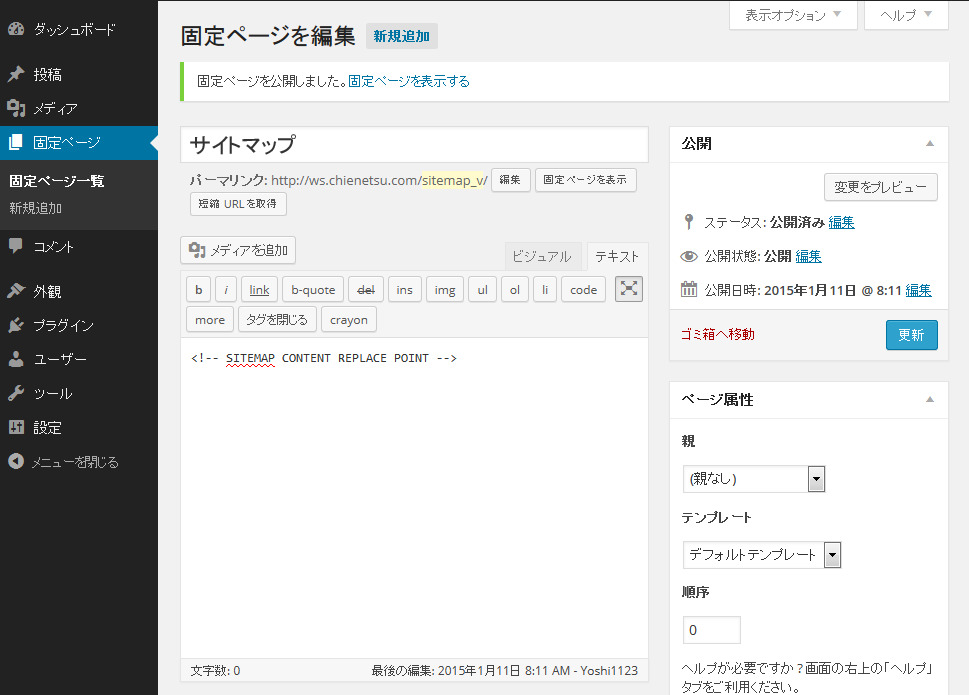The image size is (969, 695).
Task: Click the サイトマップ title field
Action: (x=414, y=145)
